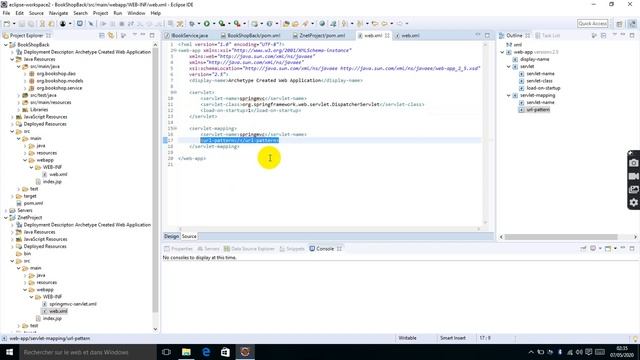
Task: Toggle Link with Editor in Project Explorer
Action: tap(111, 36)
